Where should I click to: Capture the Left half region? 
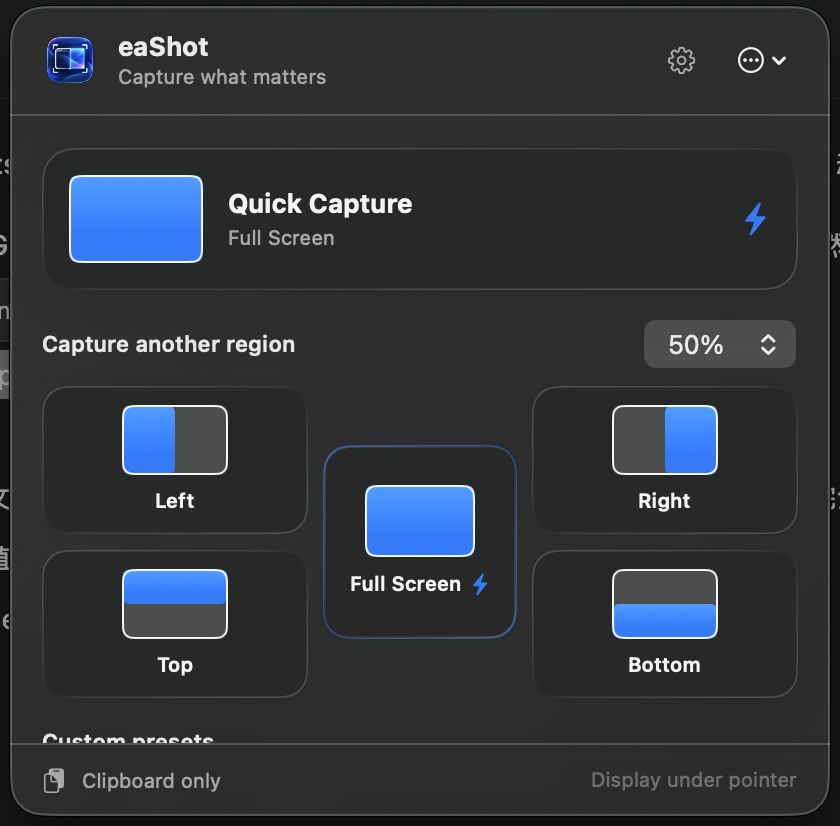pos(175,460)
